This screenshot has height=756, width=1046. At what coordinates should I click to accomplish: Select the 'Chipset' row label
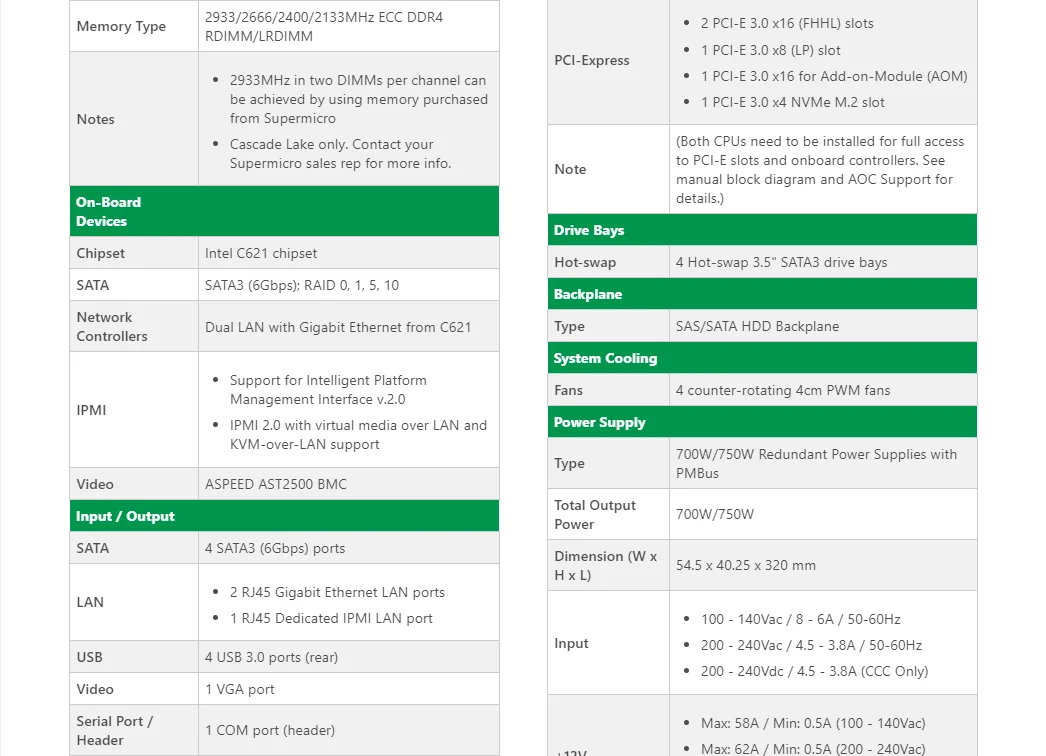[101, 254]
